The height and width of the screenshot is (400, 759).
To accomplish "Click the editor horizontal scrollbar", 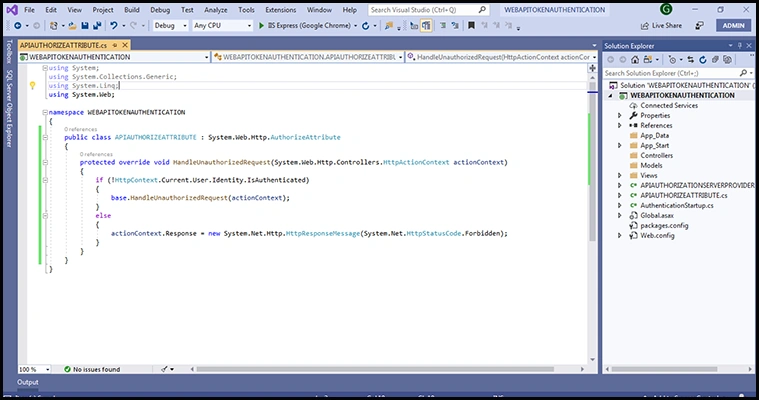I will [x=375, y=369].
